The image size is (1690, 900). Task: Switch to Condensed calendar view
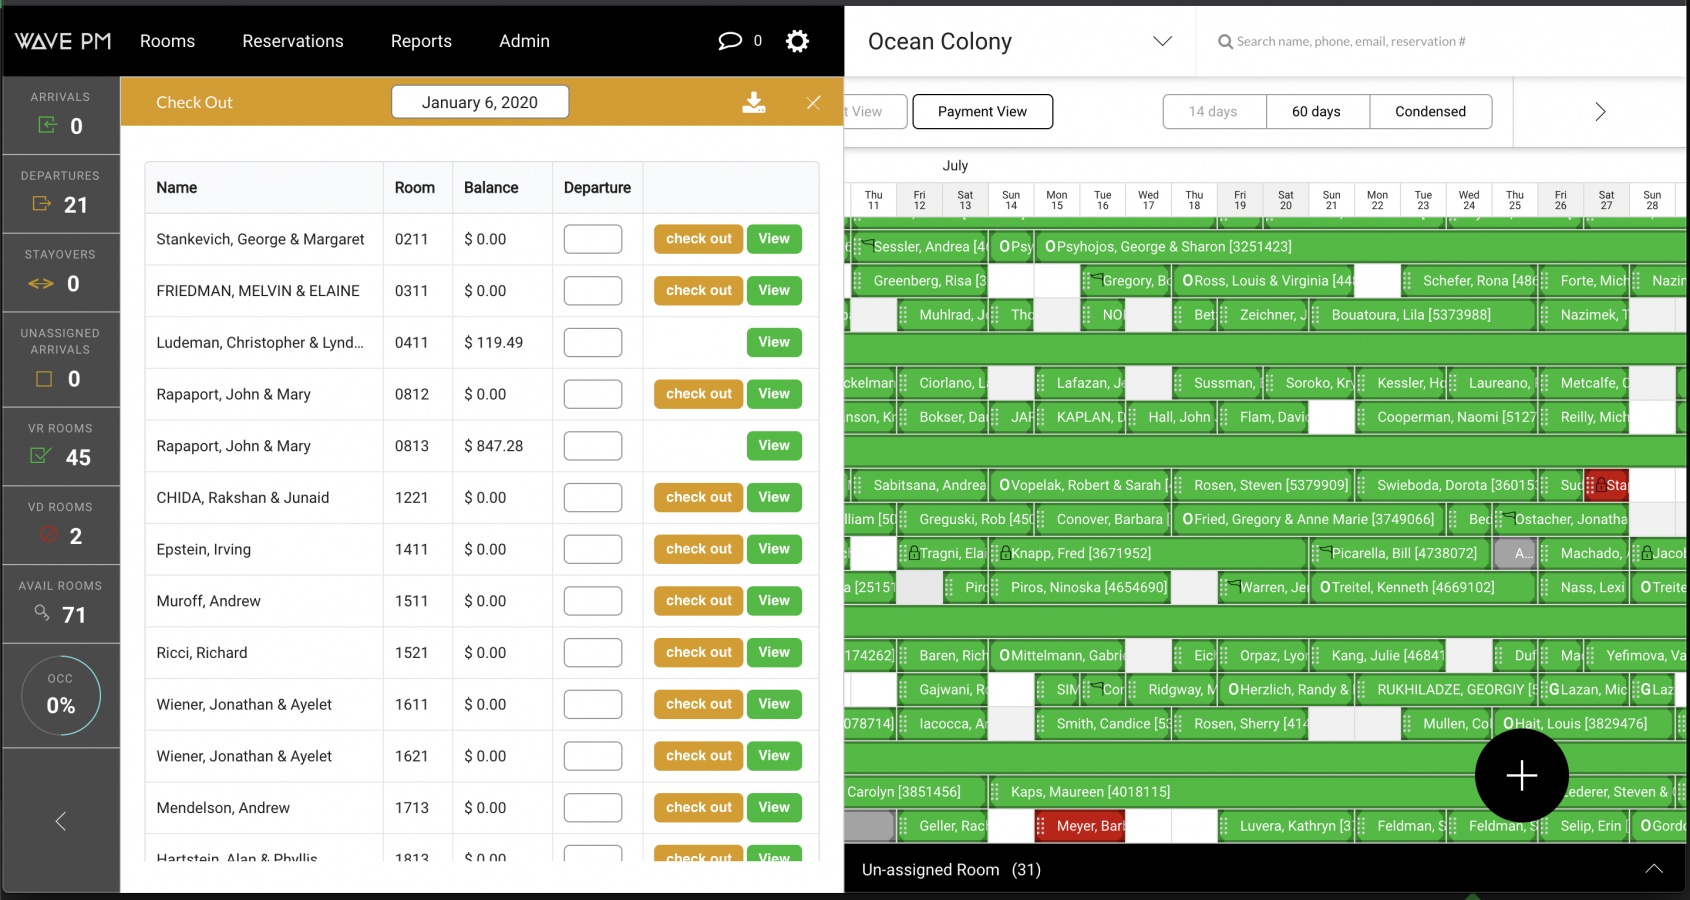(x=1430, y=112)
